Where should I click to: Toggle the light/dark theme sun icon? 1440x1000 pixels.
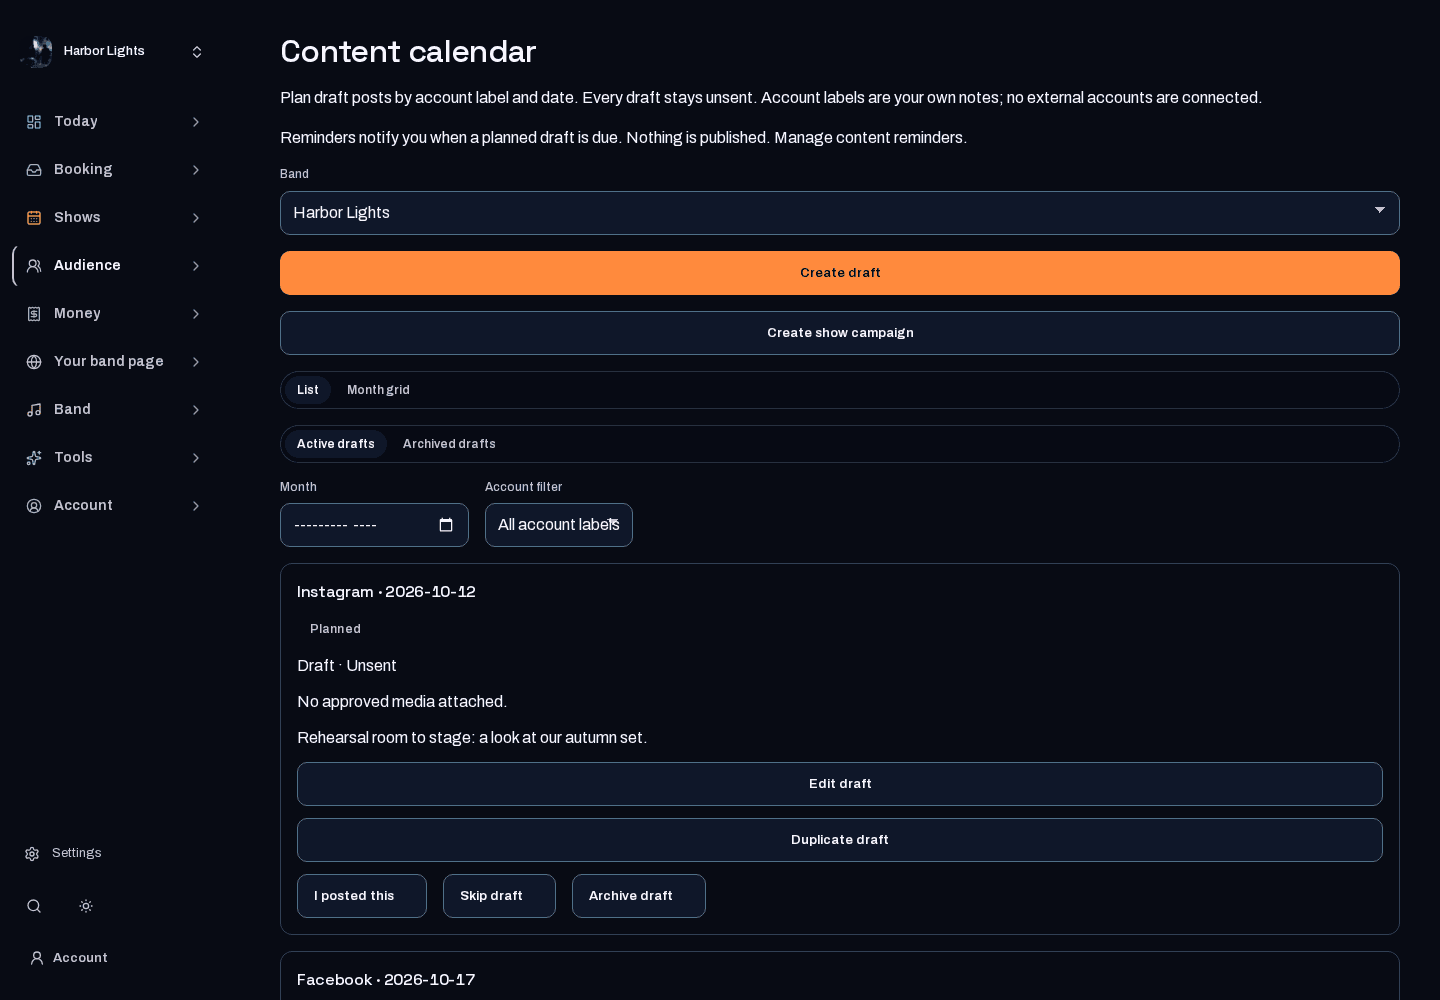click(86, 906)
